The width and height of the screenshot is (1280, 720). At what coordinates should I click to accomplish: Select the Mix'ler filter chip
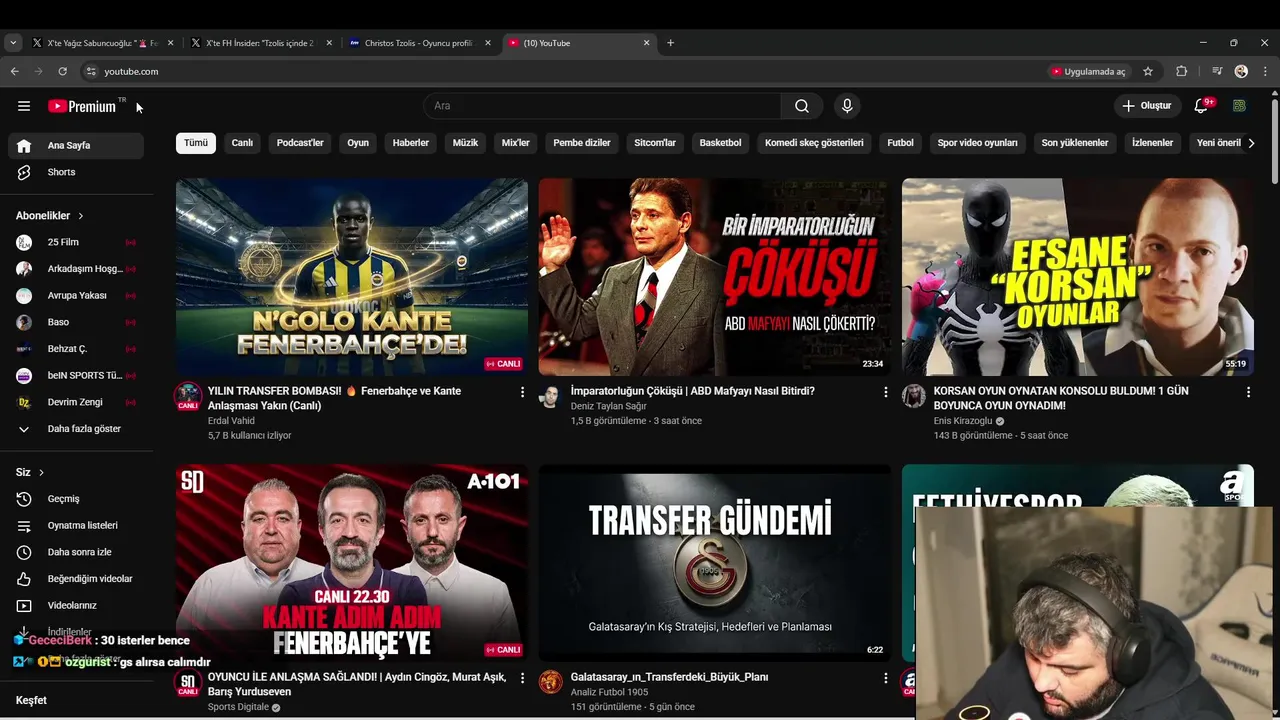coord(516,143)
